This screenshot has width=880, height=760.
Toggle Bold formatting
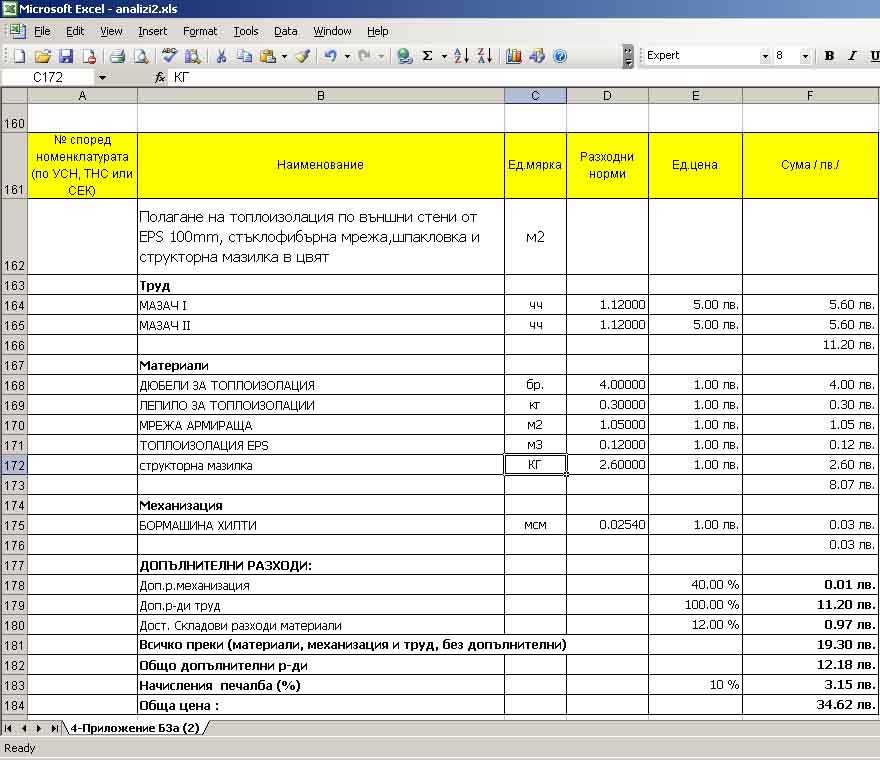tap(829, 56)
